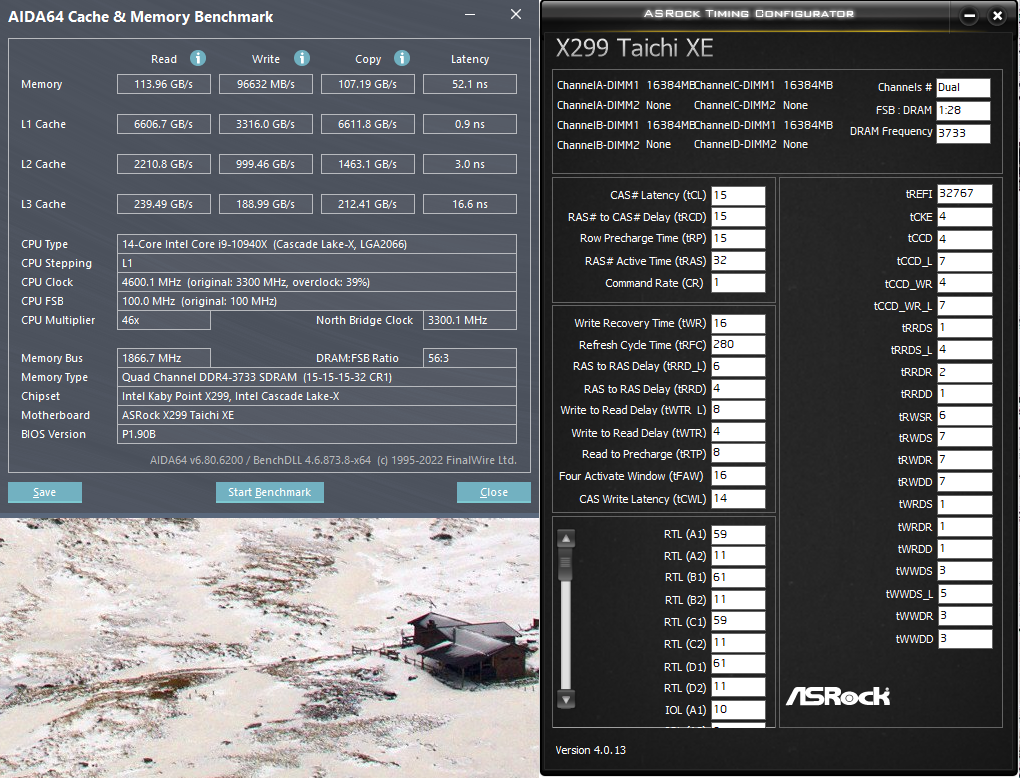Select the Read to Precharge (tRTP) field
Viewport: 1020px width, 778px height.
click(738, 453)
